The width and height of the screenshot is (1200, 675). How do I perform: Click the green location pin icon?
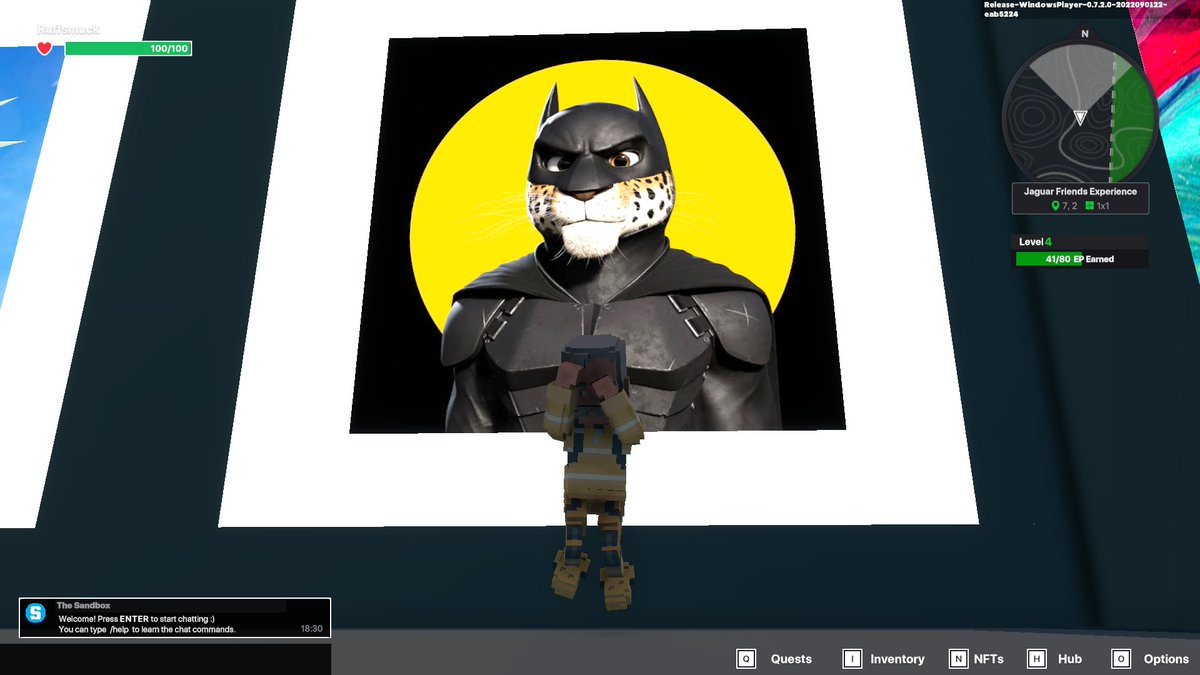click(x=1054, y=206)
